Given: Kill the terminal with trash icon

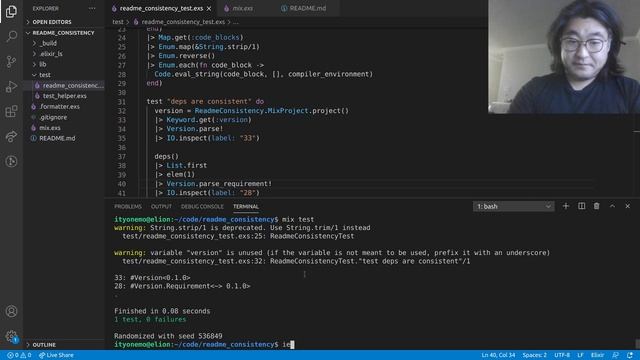Looking at the screenshot, I should click(596, 206).
